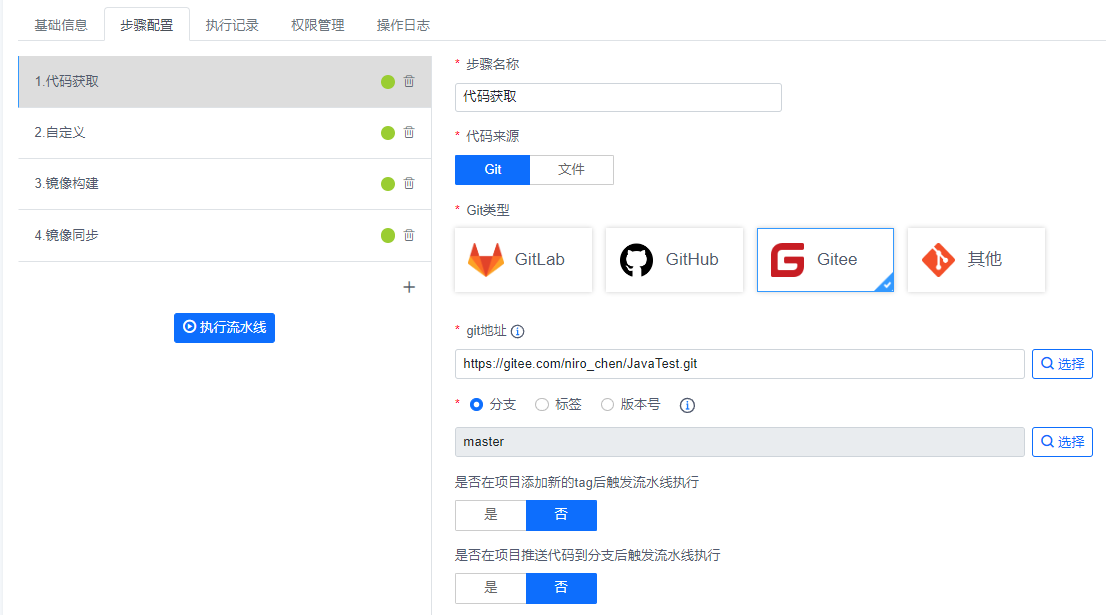Select 是 for tag-triggered pipeline execution

point(491,515)
